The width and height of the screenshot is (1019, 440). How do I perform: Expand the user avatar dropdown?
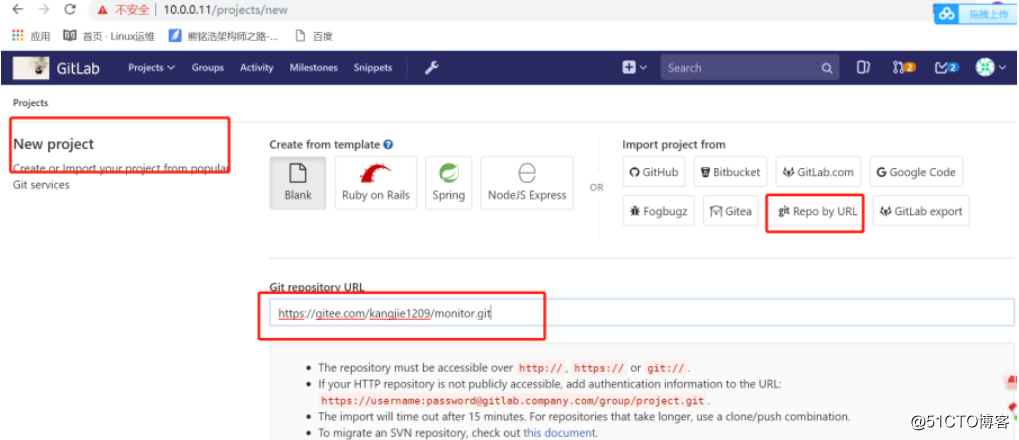point(991,68)
